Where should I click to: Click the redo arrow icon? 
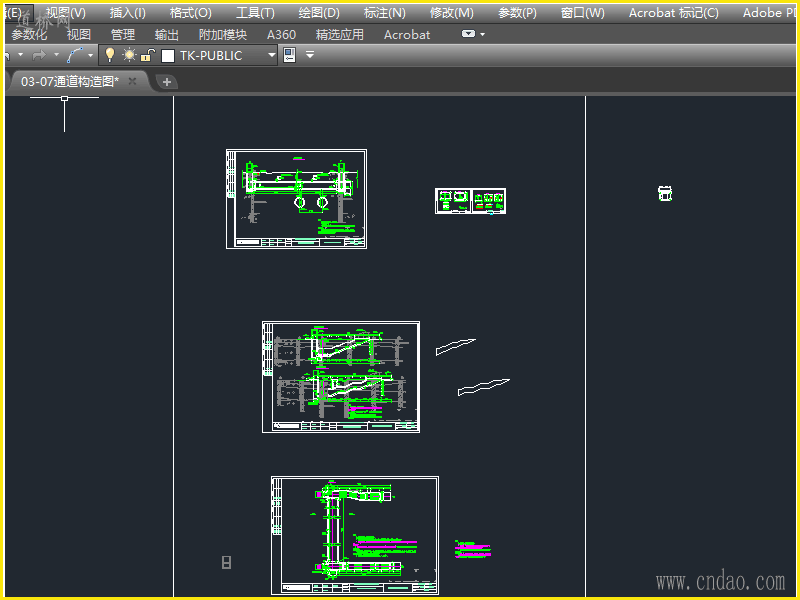(x=39, y=55)
